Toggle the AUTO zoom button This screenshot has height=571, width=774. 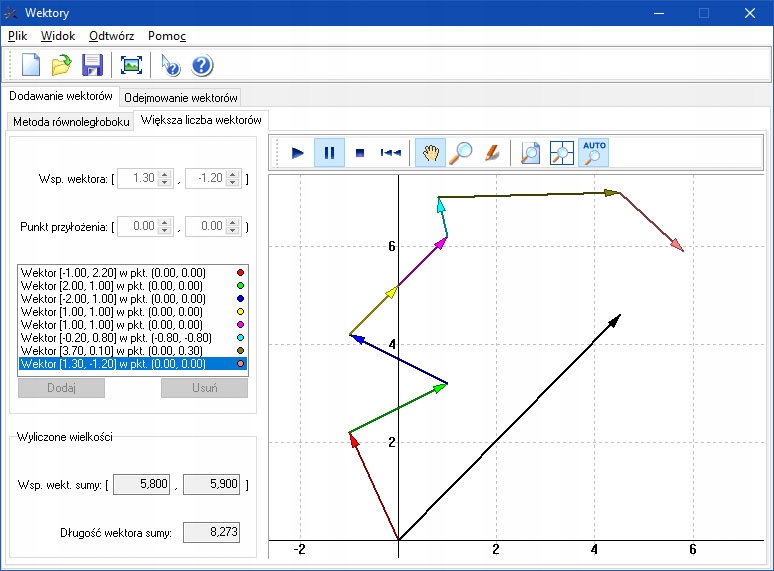[594, 153]
